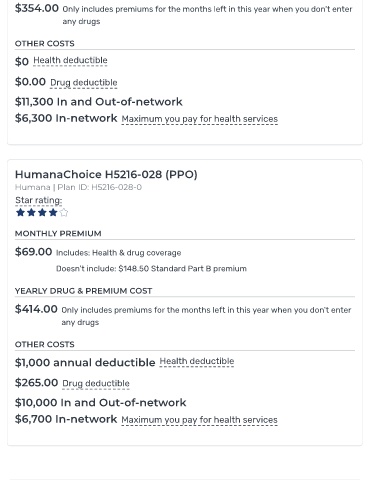
Task: Click the first filled star in rating
Action: coord(20,212)
